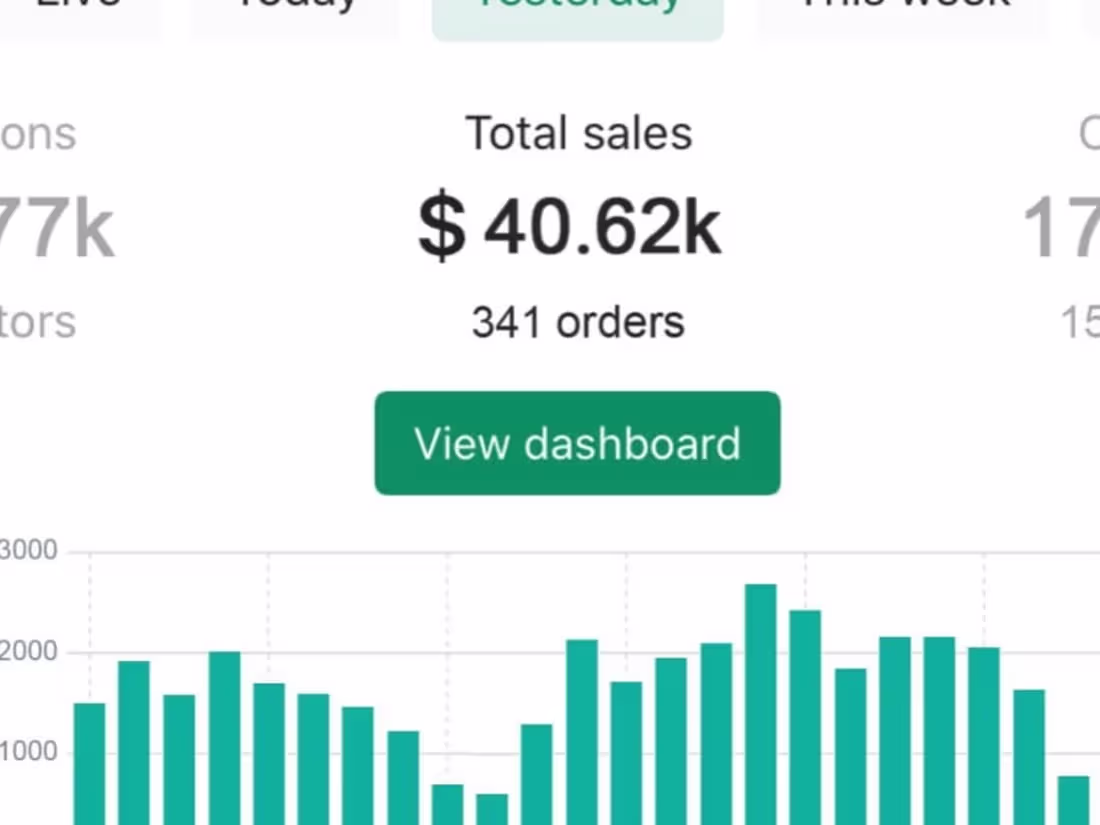Click the 2000 axis label

pyautogui.click(x=29, y=653)
